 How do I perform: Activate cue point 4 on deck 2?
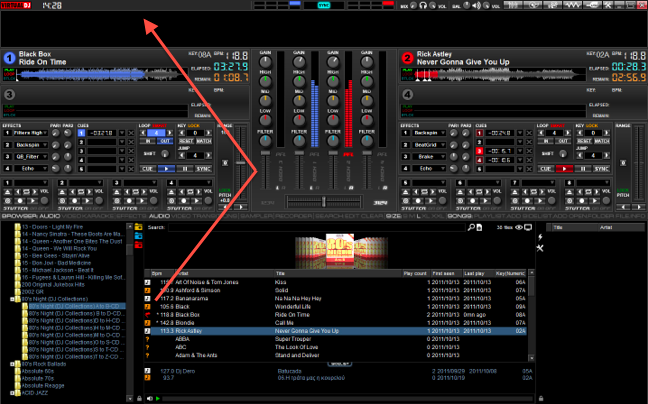tap(479, 160)
